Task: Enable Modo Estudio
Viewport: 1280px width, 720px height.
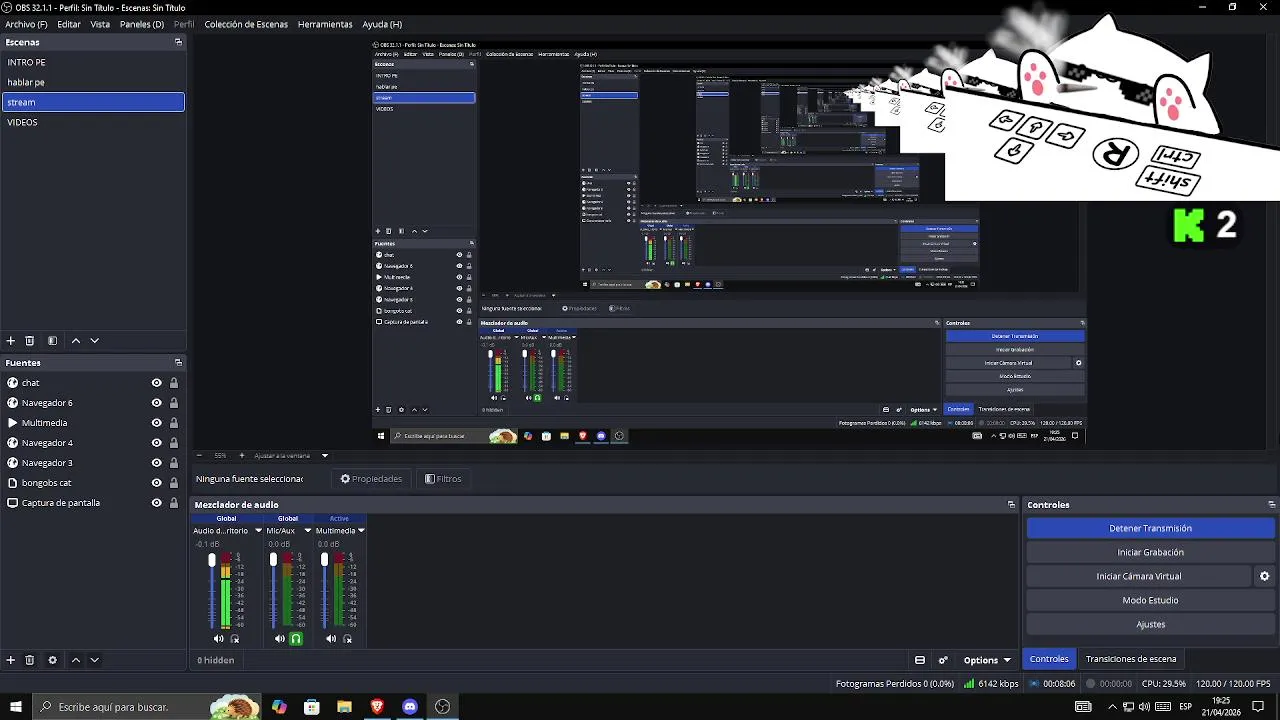Action: [1150, 600]
